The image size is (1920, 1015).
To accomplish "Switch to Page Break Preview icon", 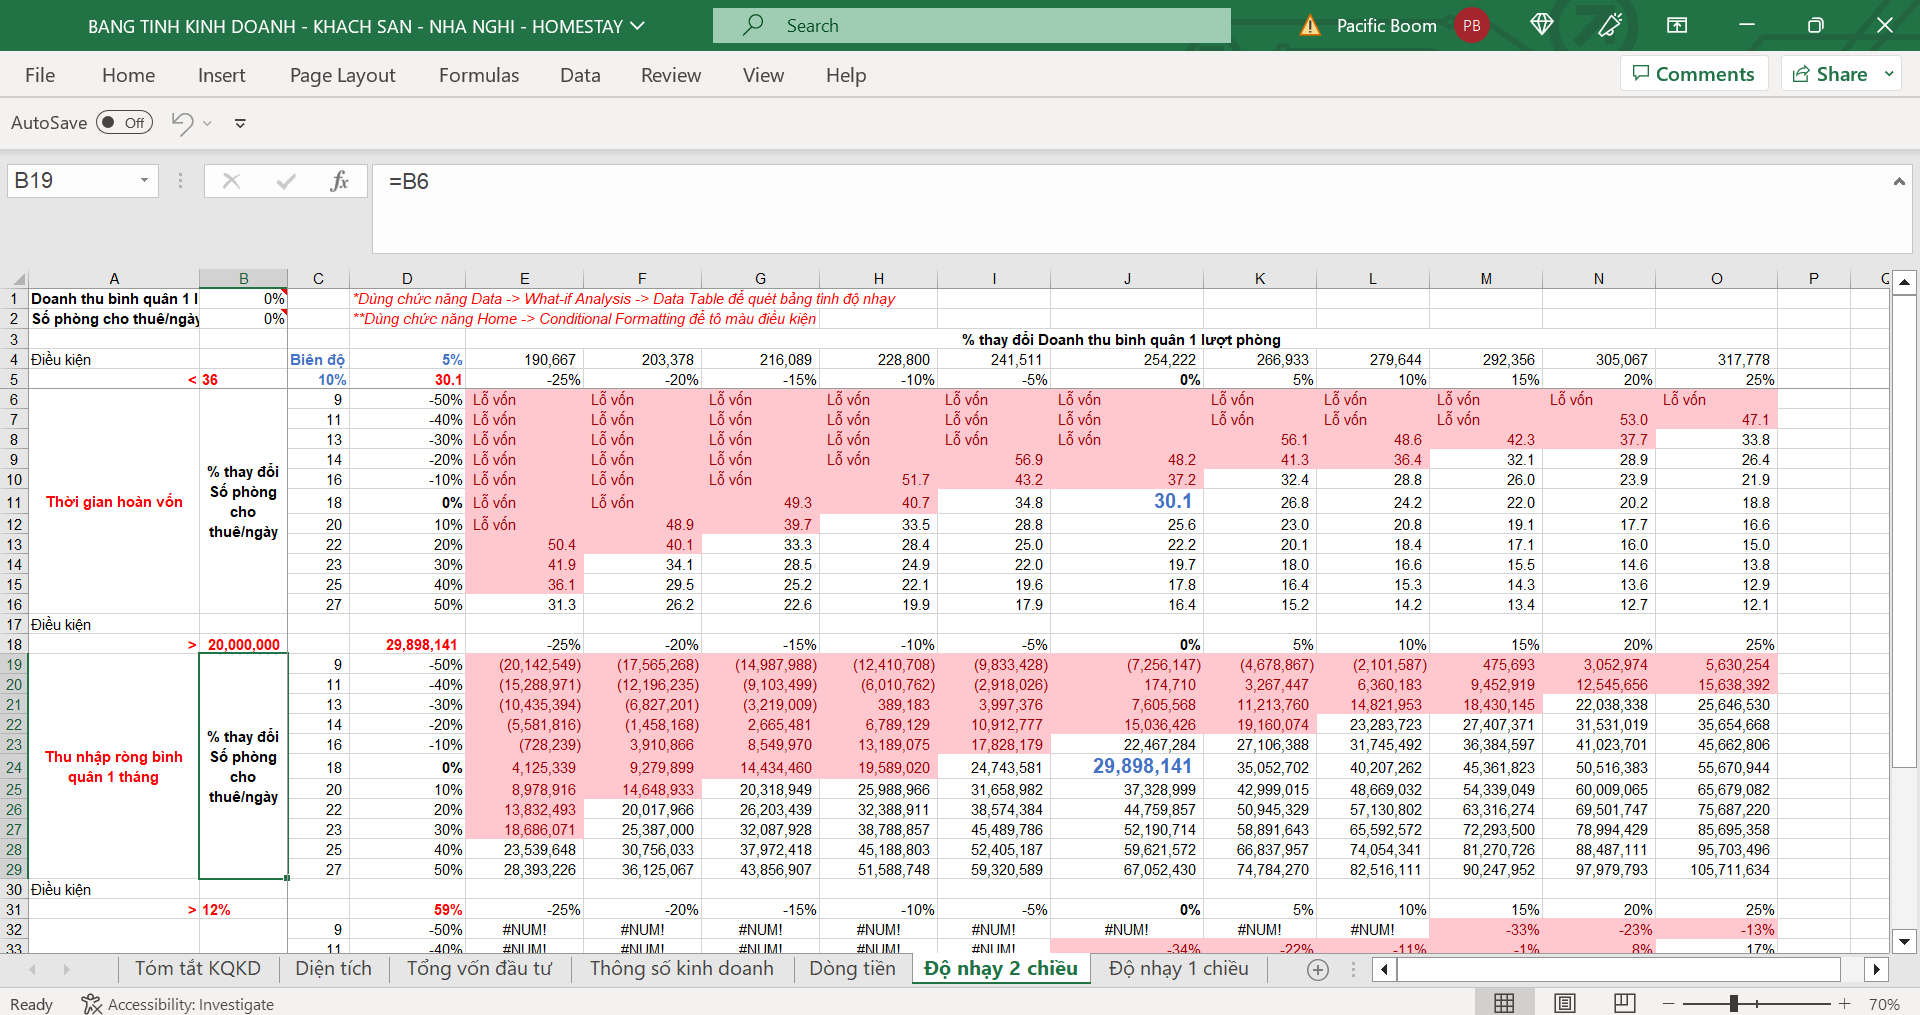I will [1625, 1003].
